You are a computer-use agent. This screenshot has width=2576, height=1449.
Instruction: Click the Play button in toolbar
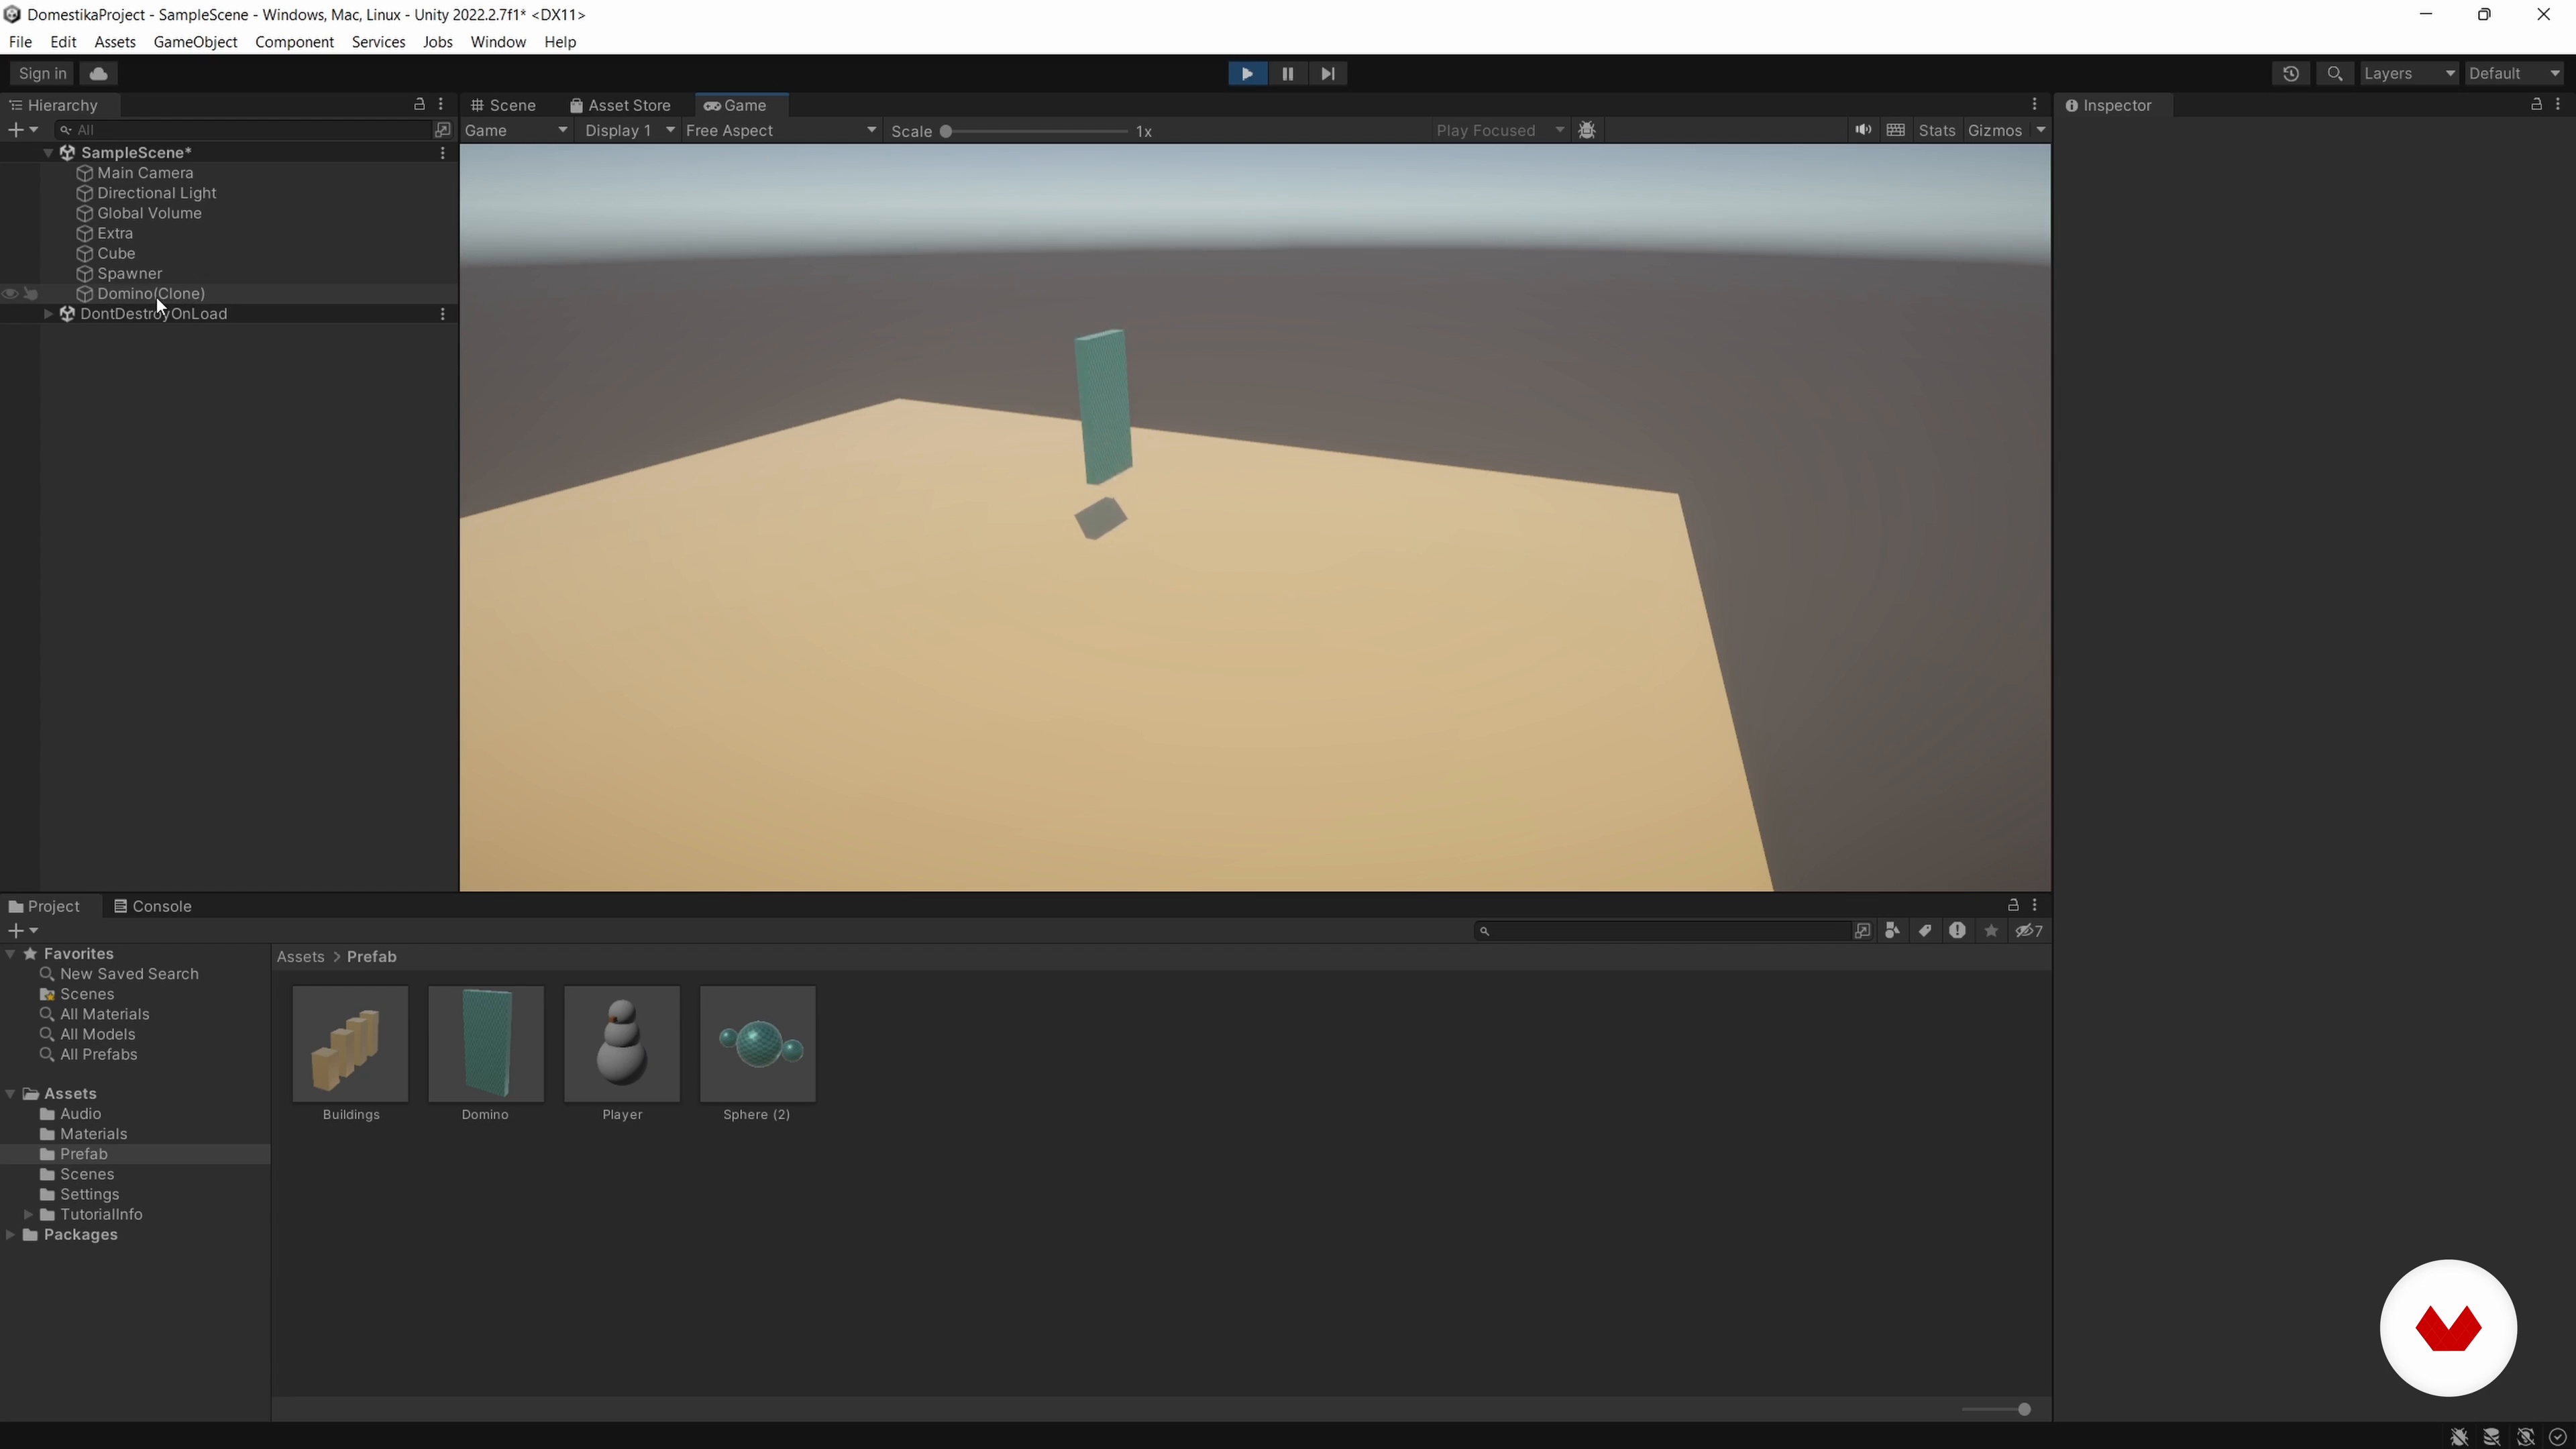[x=1247, y=73]
